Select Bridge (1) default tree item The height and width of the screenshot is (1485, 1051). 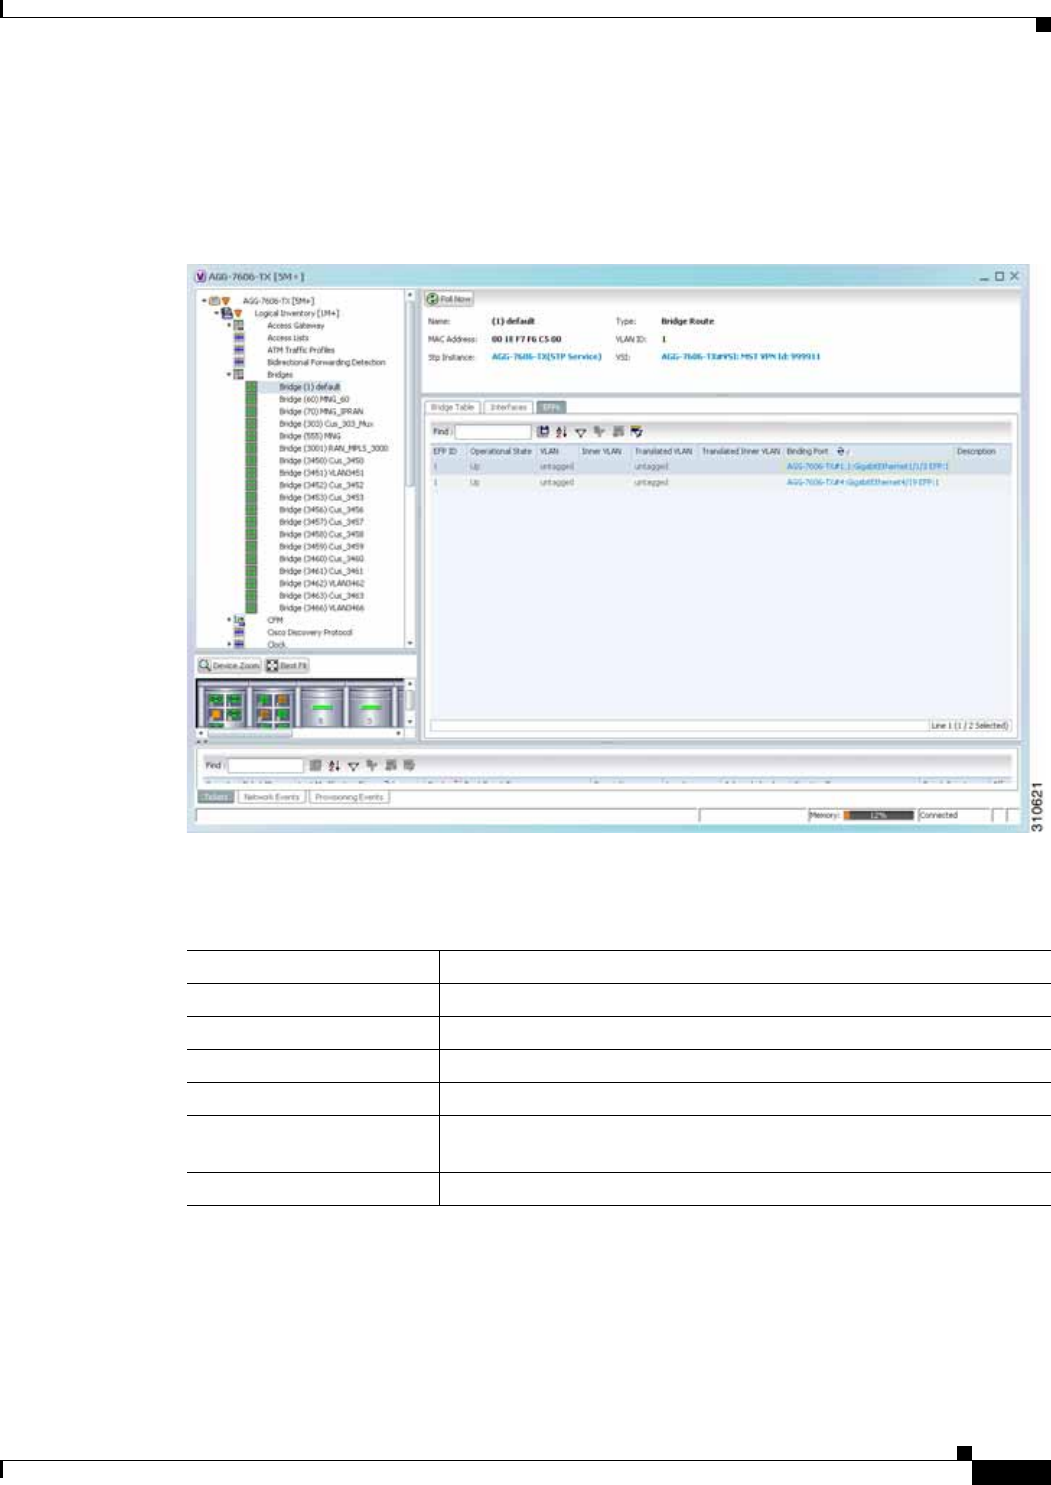pos(309,387)
